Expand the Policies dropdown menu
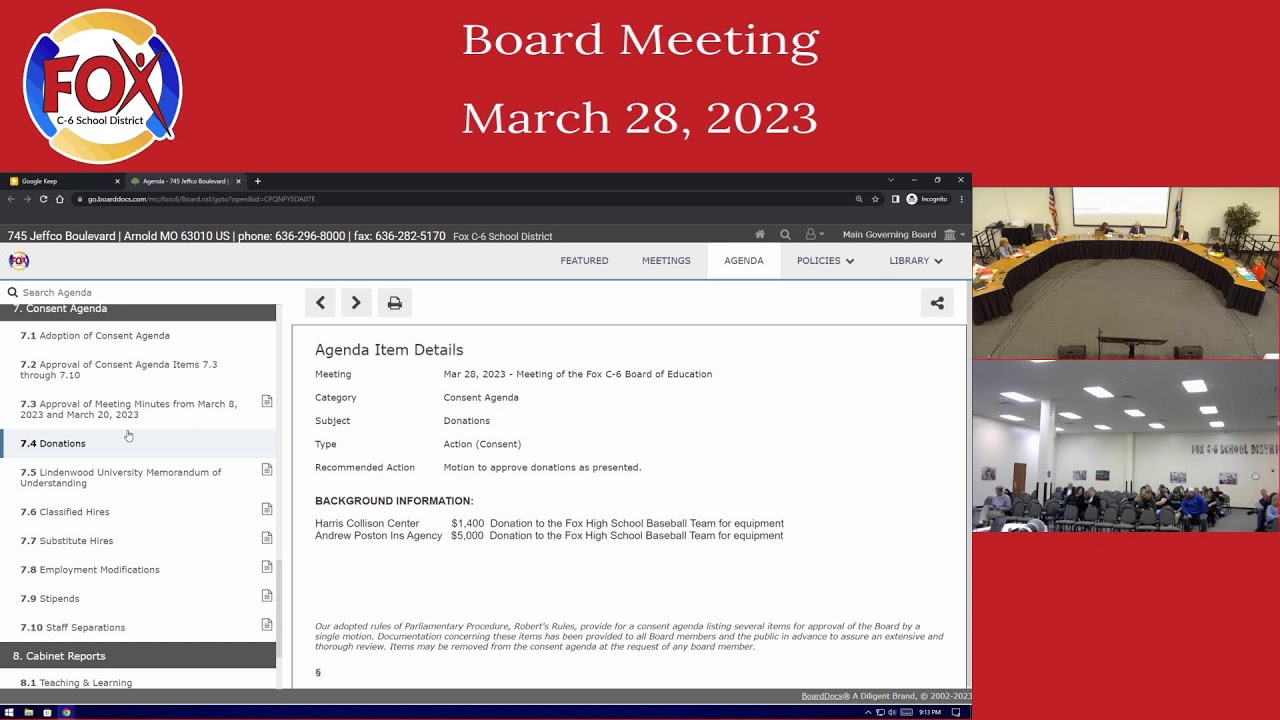Screen dimensions: 1280x720 tap(825, 261)
